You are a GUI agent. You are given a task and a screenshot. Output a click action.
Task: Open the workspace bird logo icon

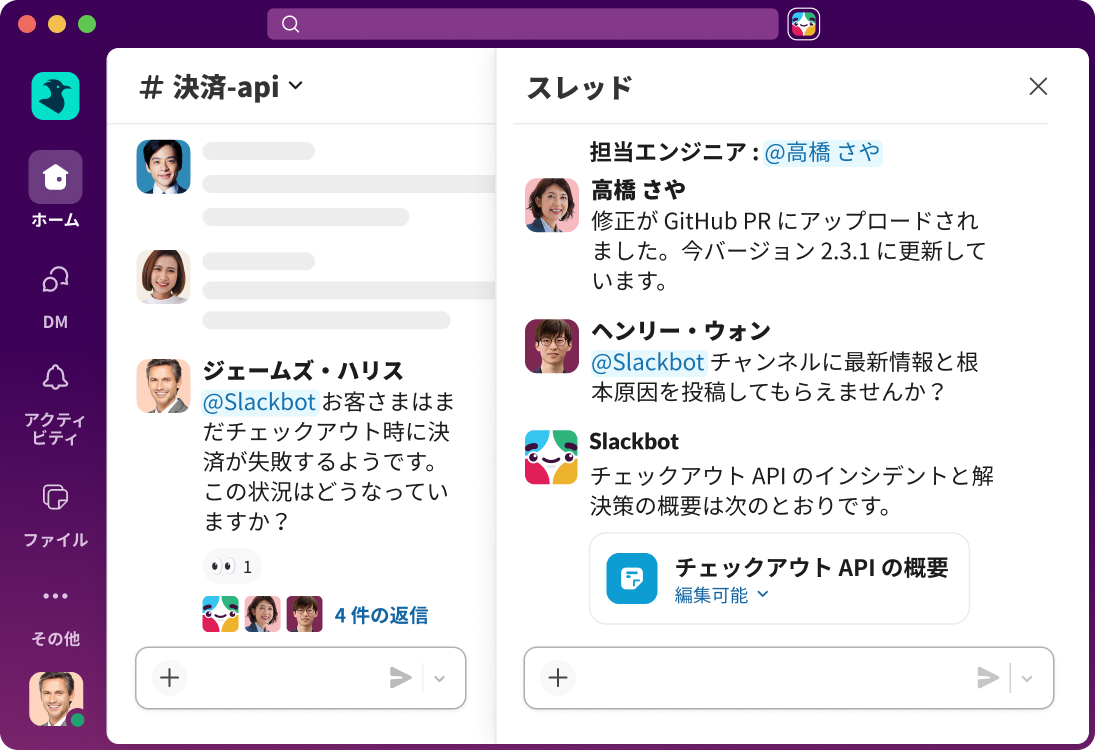click(55, 96)
